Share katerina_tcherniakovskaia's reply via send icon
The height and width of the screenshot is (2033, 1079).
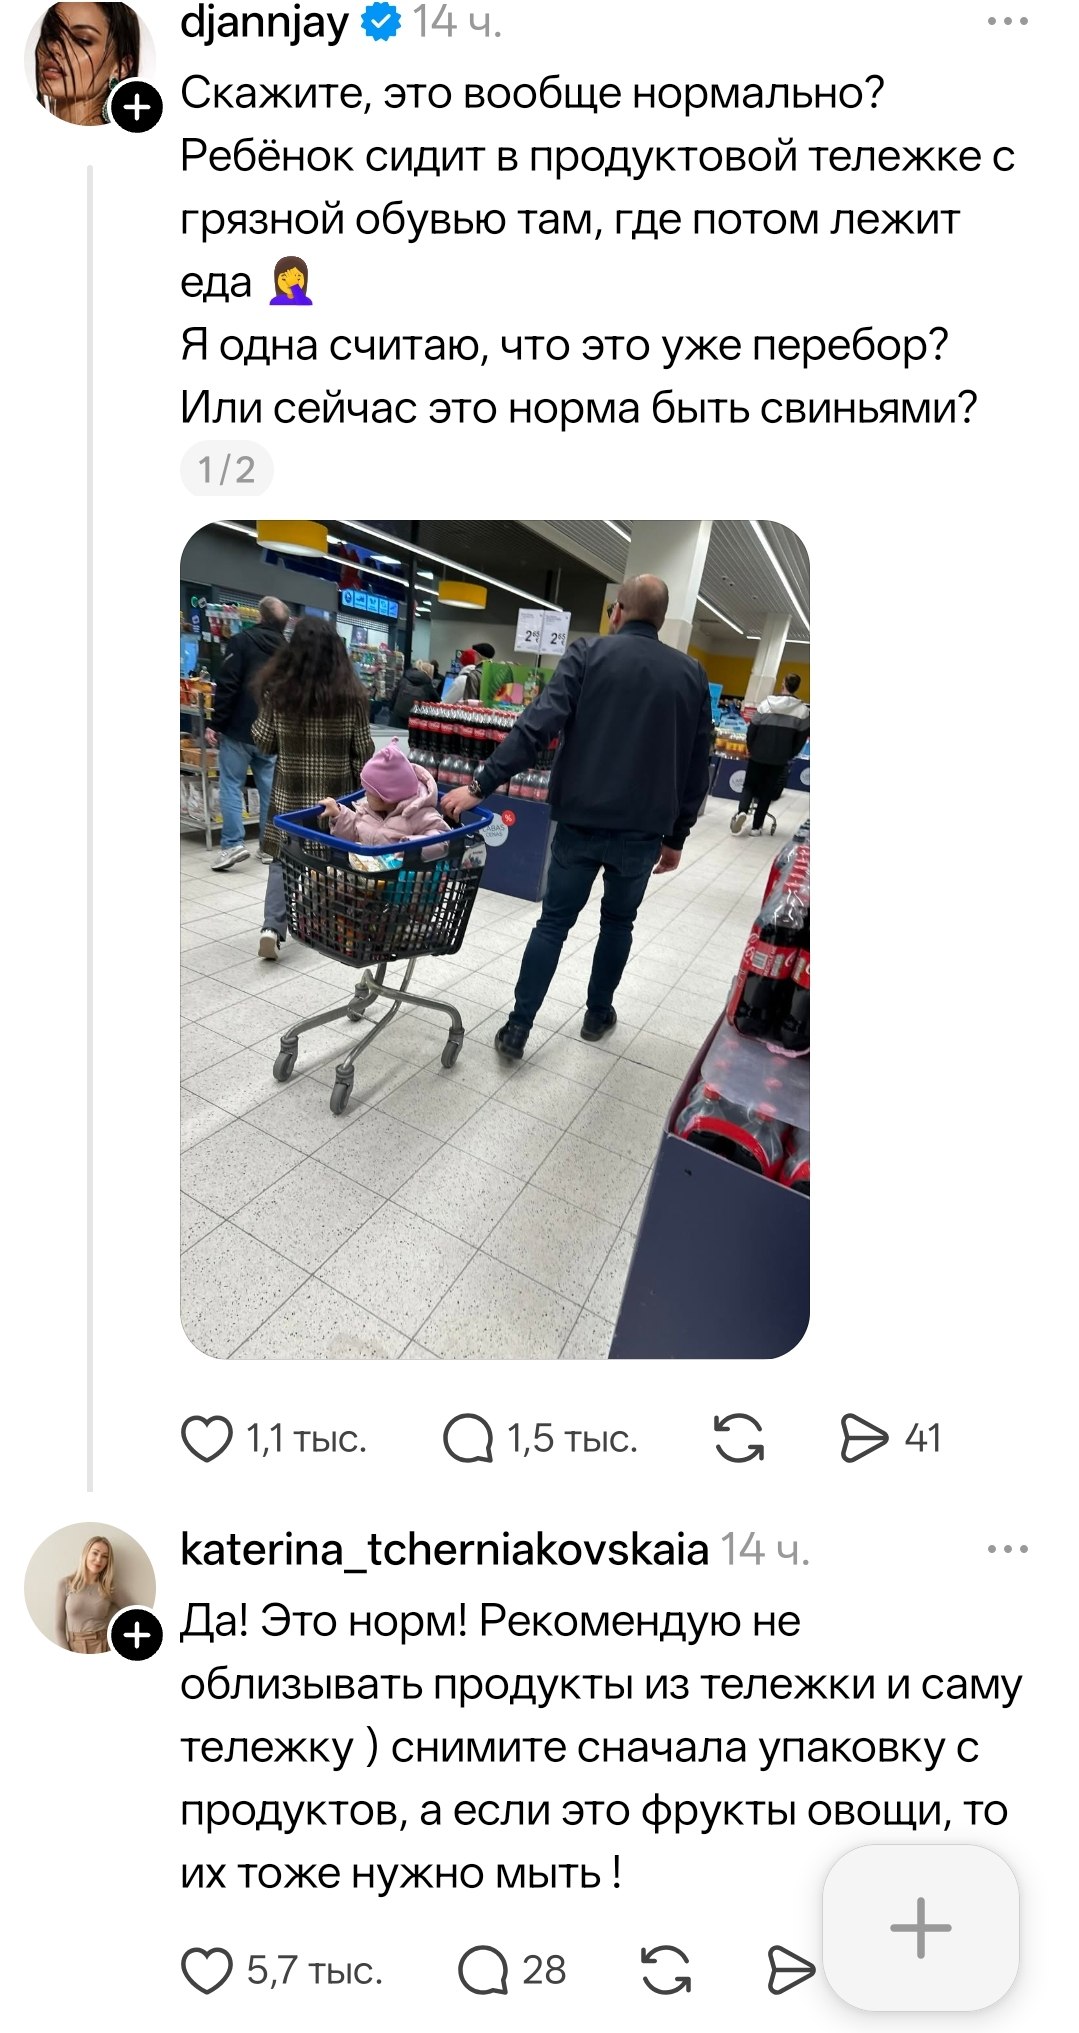pyautogui.click(x=791, y=1971)
